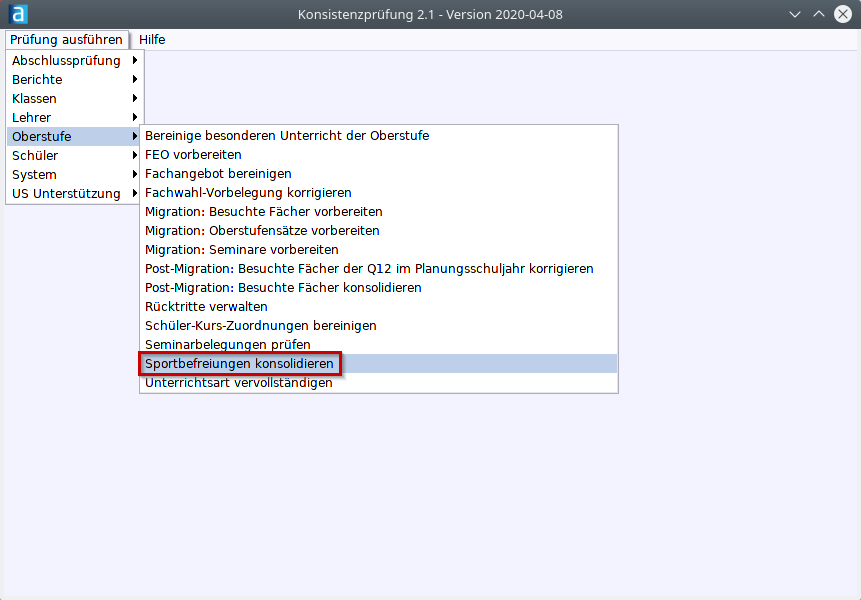Image resolution: width=861 pixels, height=600 pixels.
Task: Expand the Abschlussprüfung submenu
Action: click(74, 60)
